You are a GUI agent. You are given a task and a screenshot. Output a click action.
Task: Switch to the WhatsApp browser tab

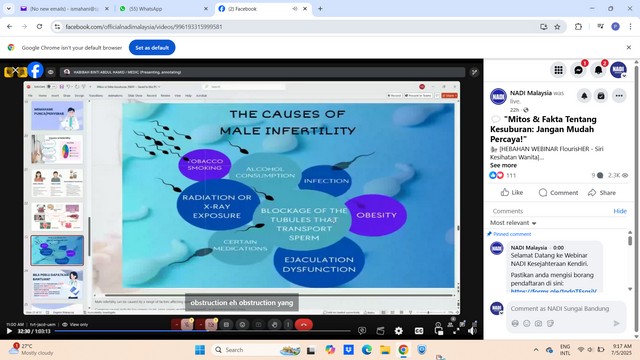(163, 9)
